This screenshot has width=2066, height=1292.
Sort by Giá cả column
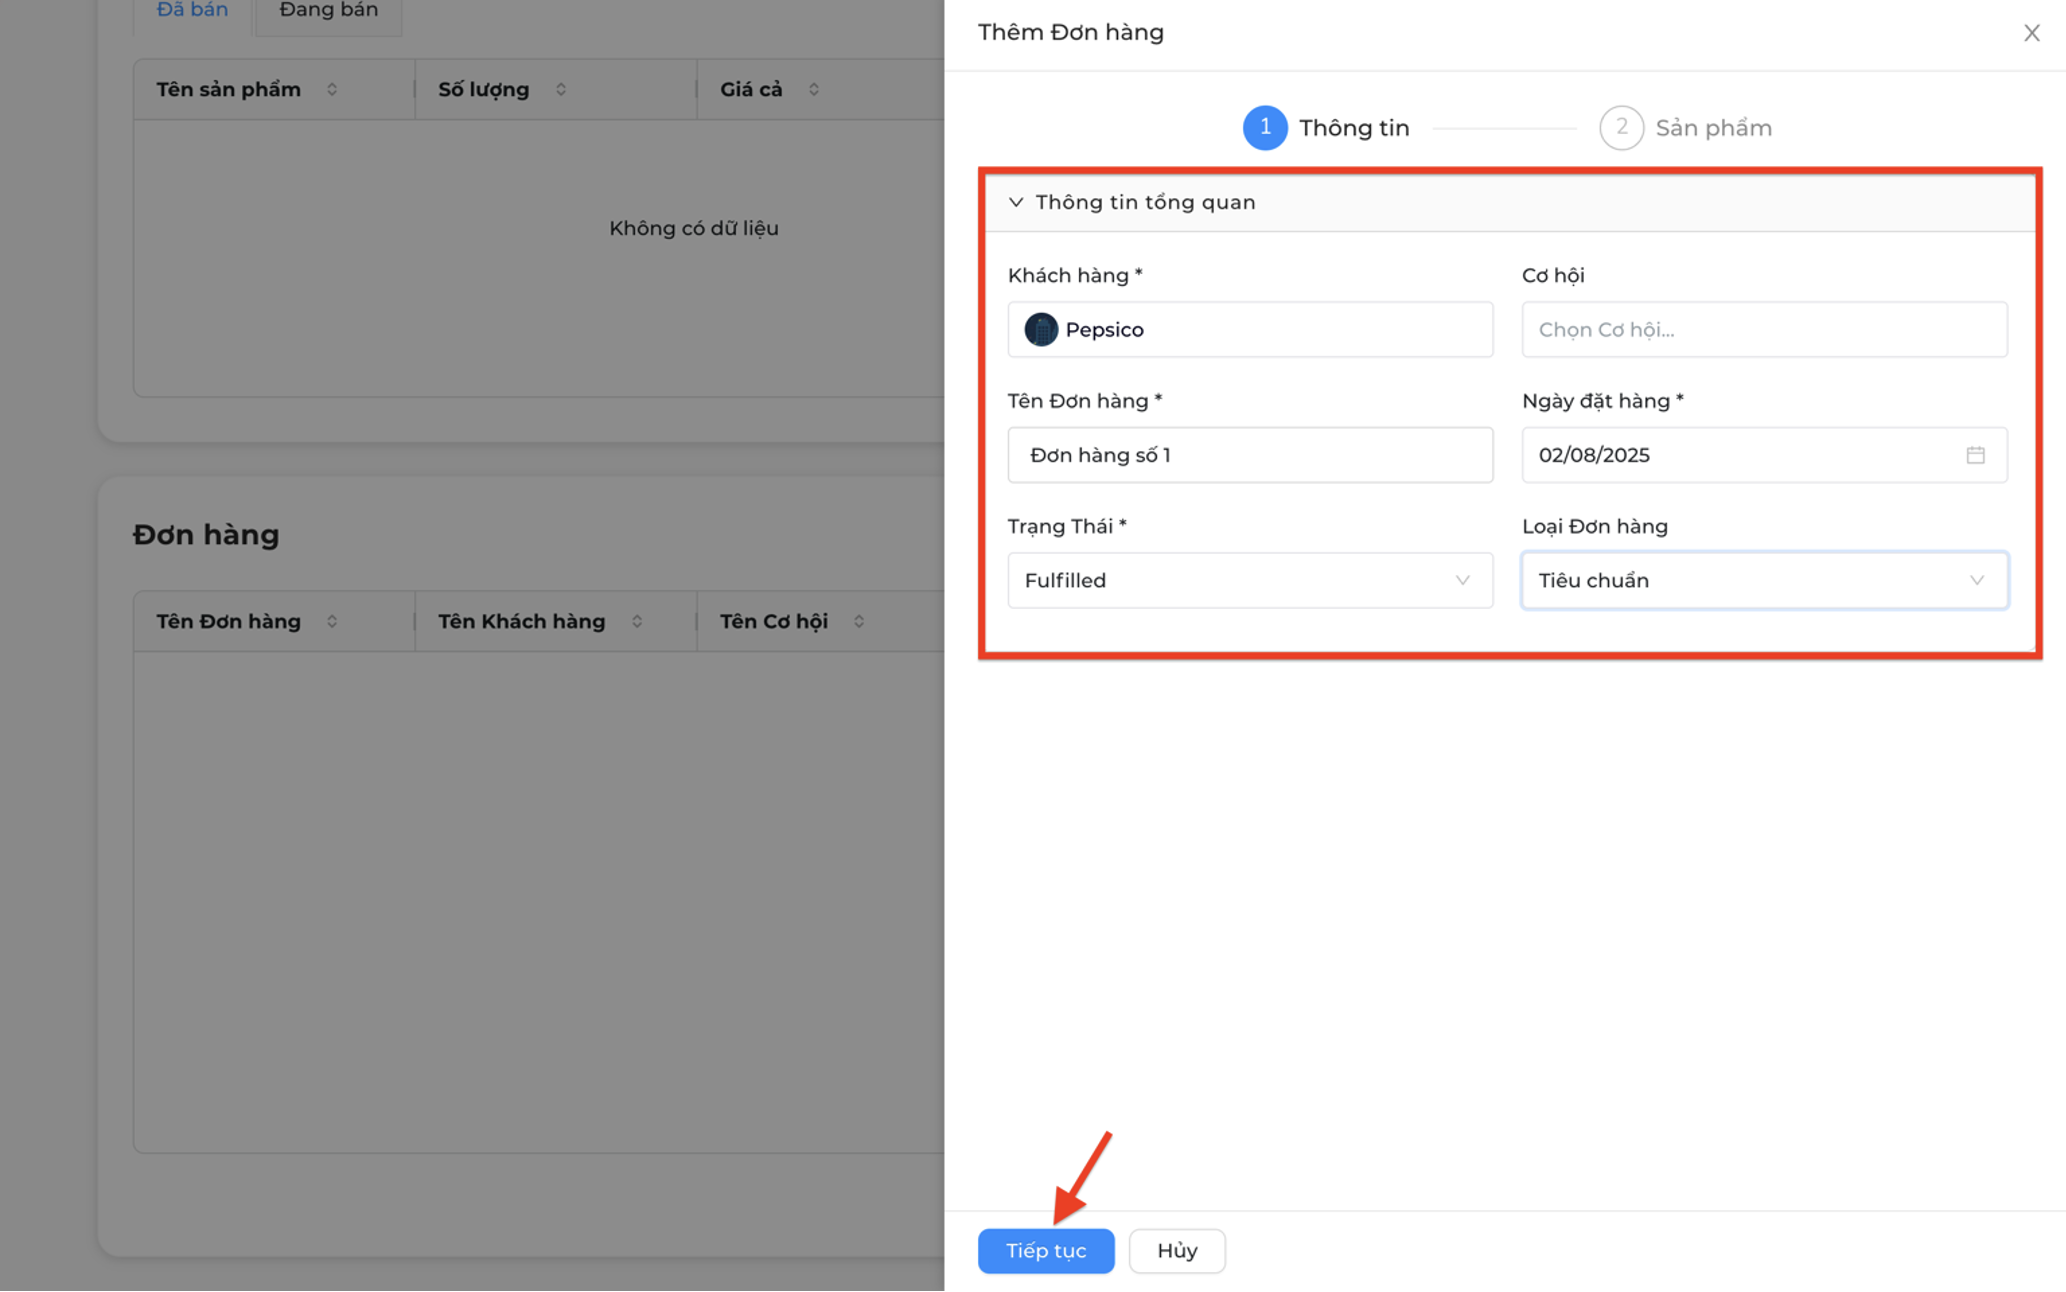[814, 89]
